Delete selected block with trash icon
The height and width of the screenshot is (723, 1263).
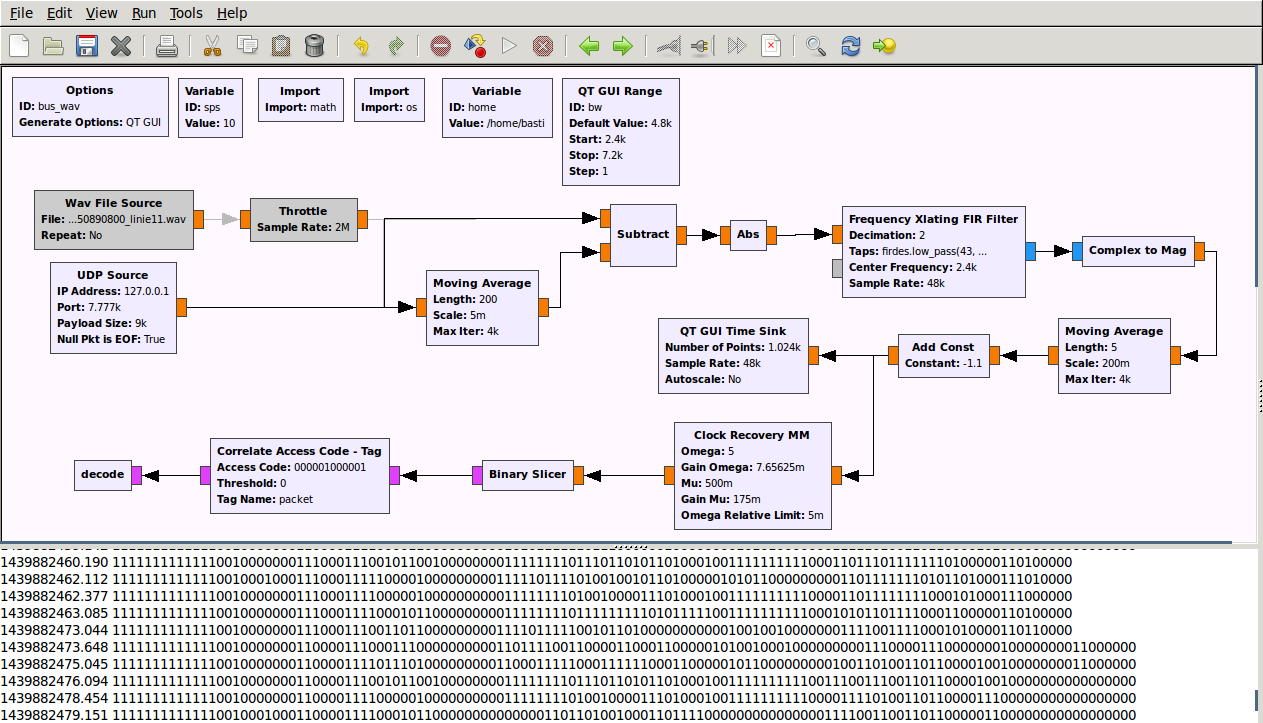click(x=314, y=46)
